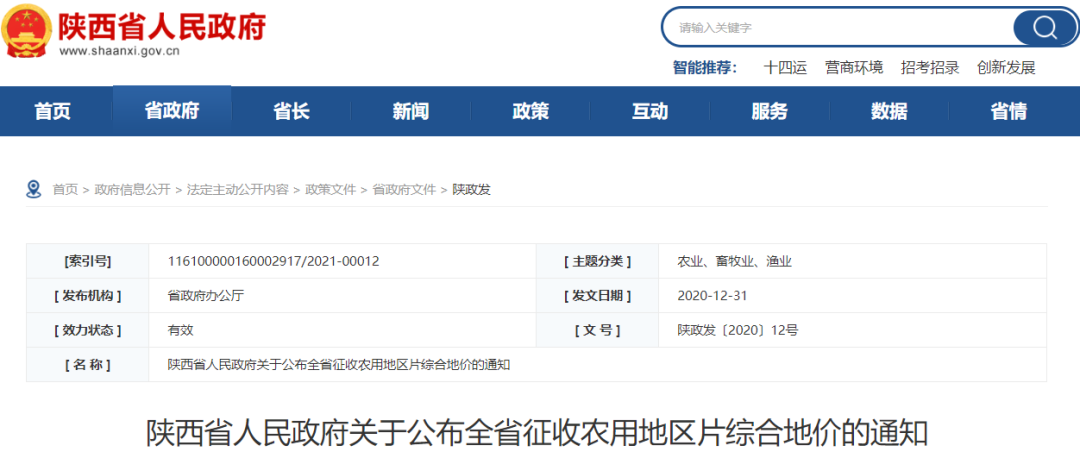Click the www.shaanxi.gov.cn URL text
The width and height of the screenshot is (1080, 452).
(x=119, y=52)
